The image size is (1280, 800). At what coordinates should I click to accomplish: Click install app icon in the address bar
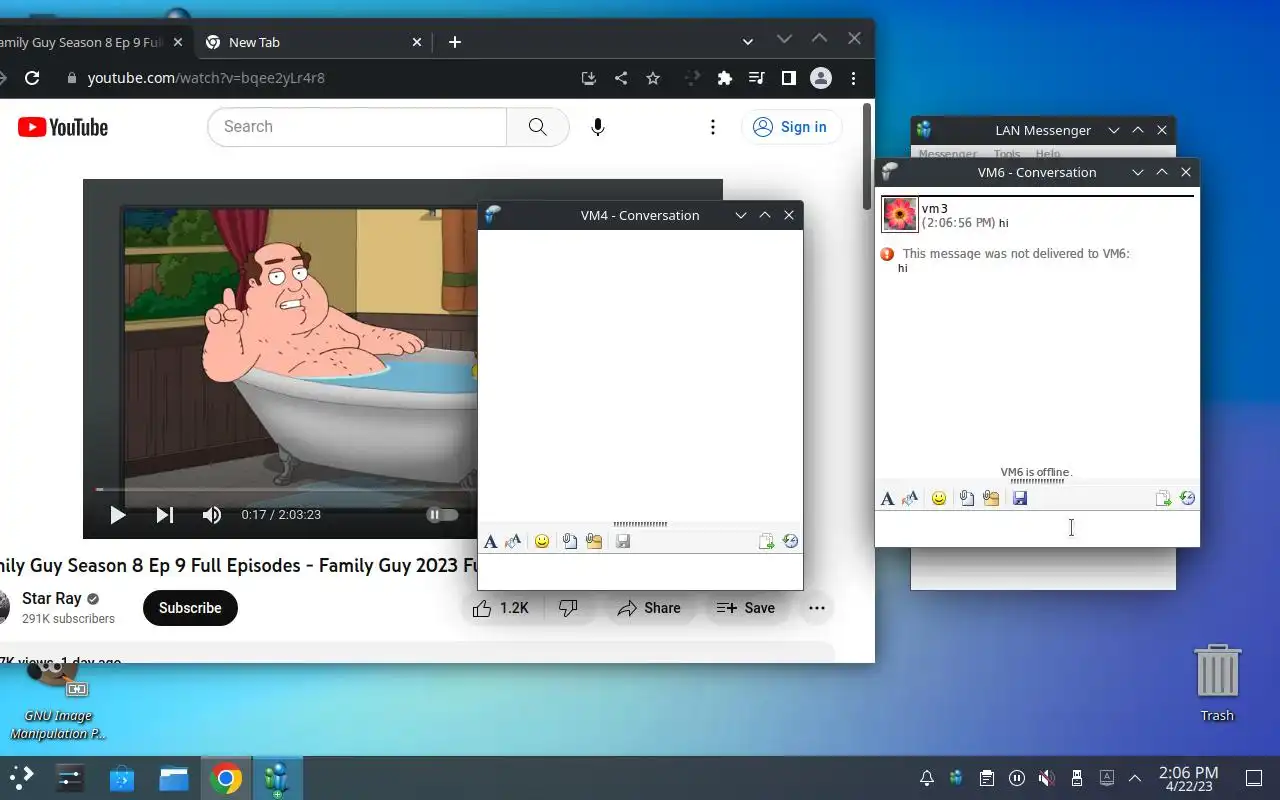click(589, 78)
